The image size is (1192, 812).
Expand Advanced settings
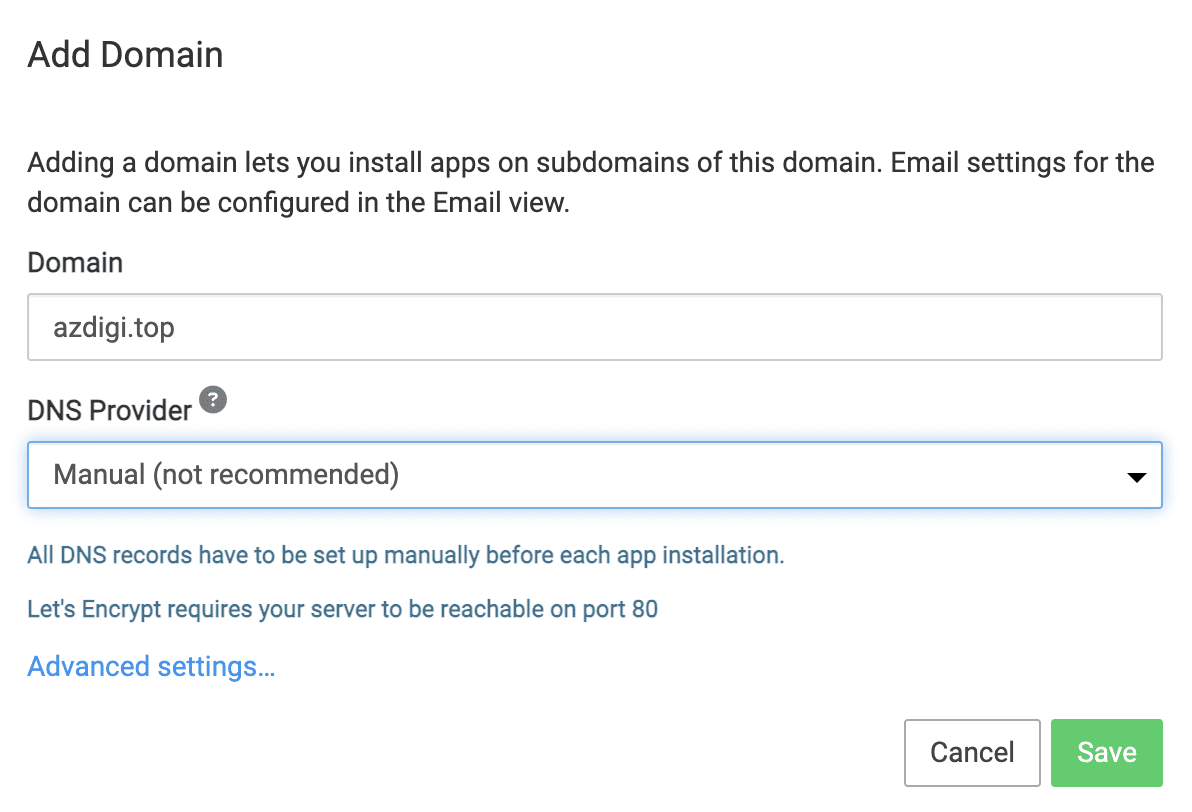(151, 666)
